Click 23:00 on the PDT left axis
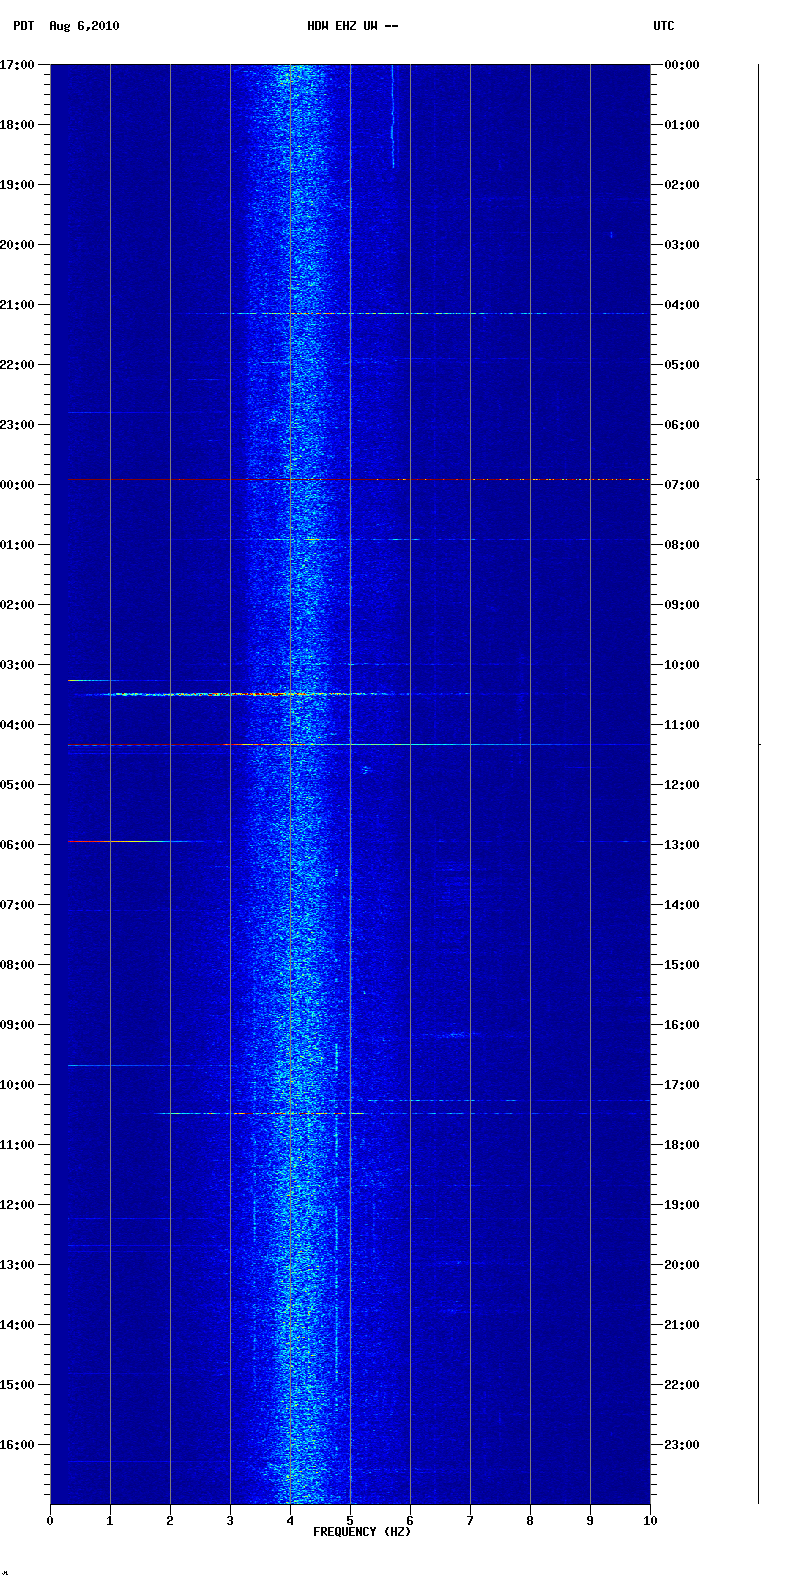802x1584 pixels. tap(19, 425)
